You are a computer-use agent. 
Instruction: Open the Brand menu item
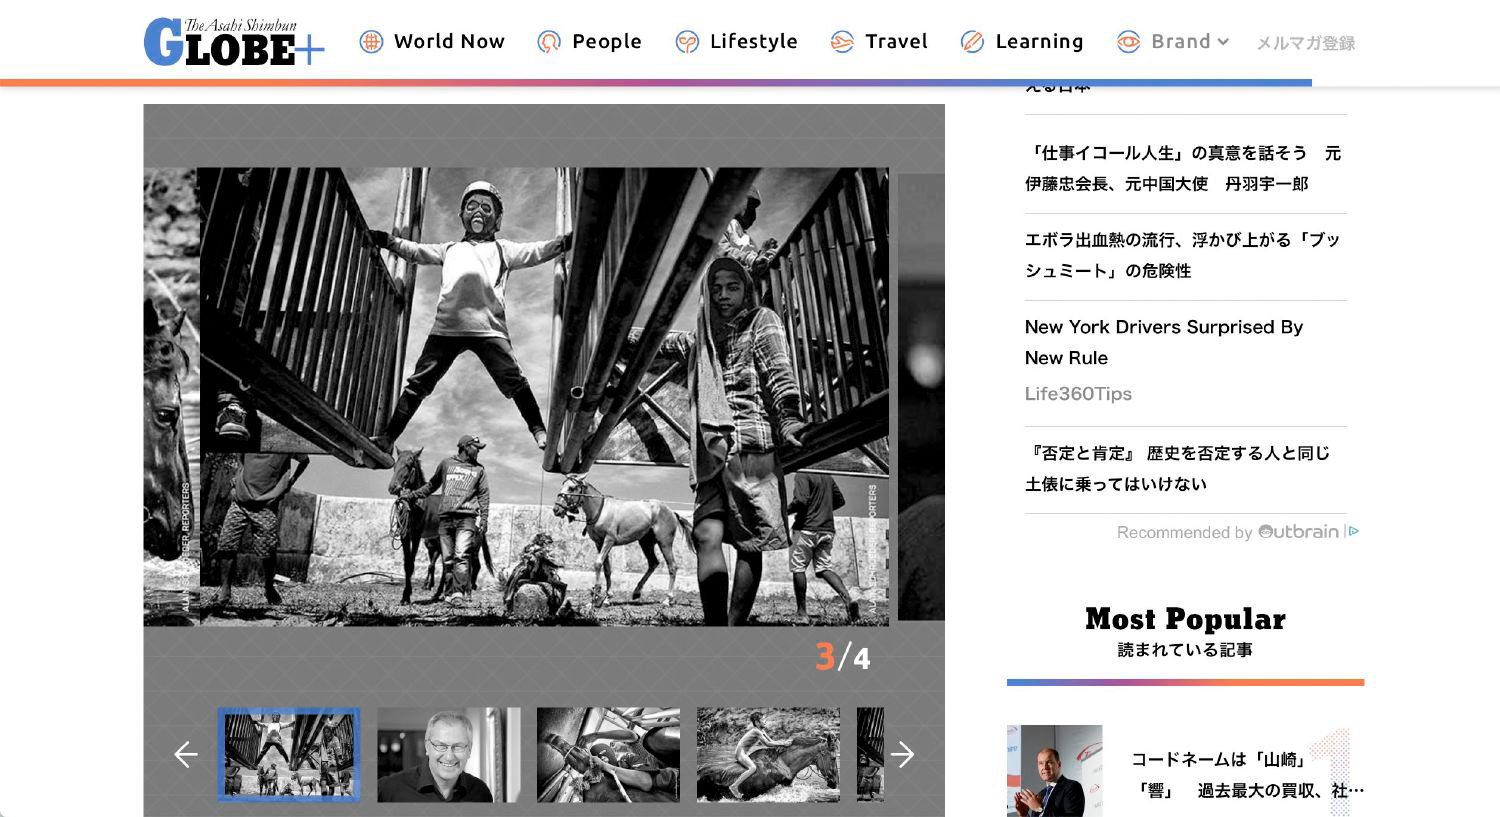[1180, 41]
